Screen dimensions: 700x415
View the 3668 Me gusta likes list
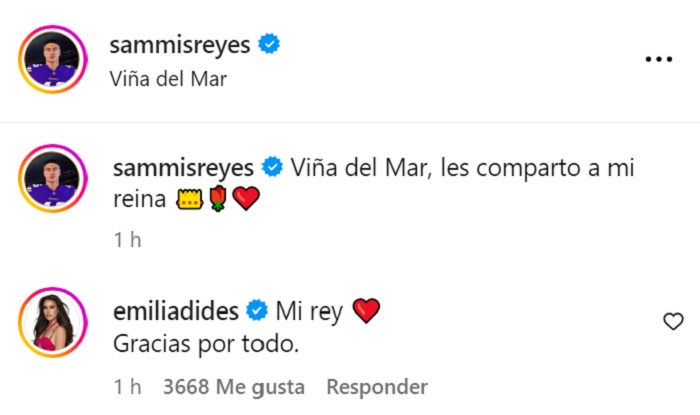[x=233, y=387]
